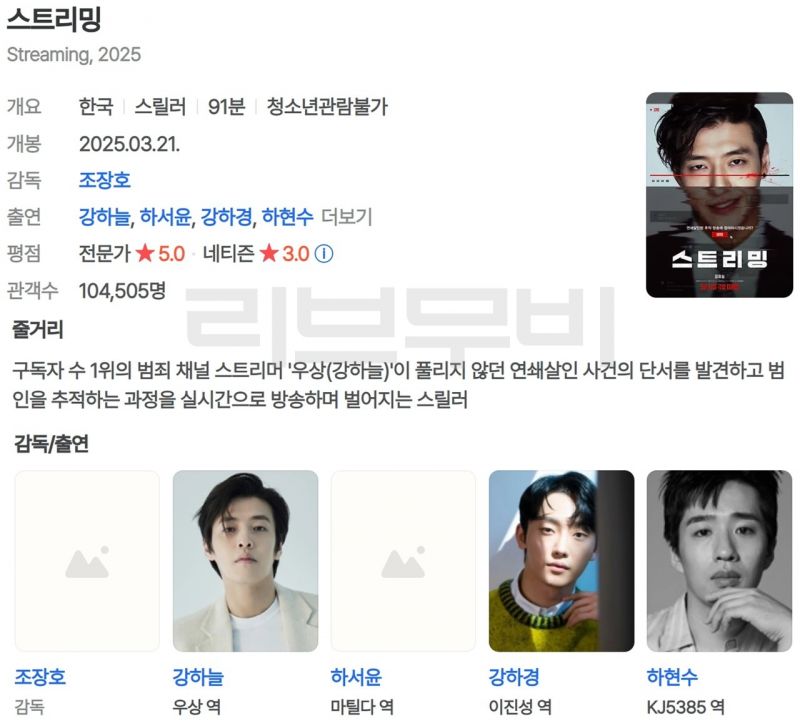
Task: Click 하서윤 name under the placeholder card
Action: 356,677
